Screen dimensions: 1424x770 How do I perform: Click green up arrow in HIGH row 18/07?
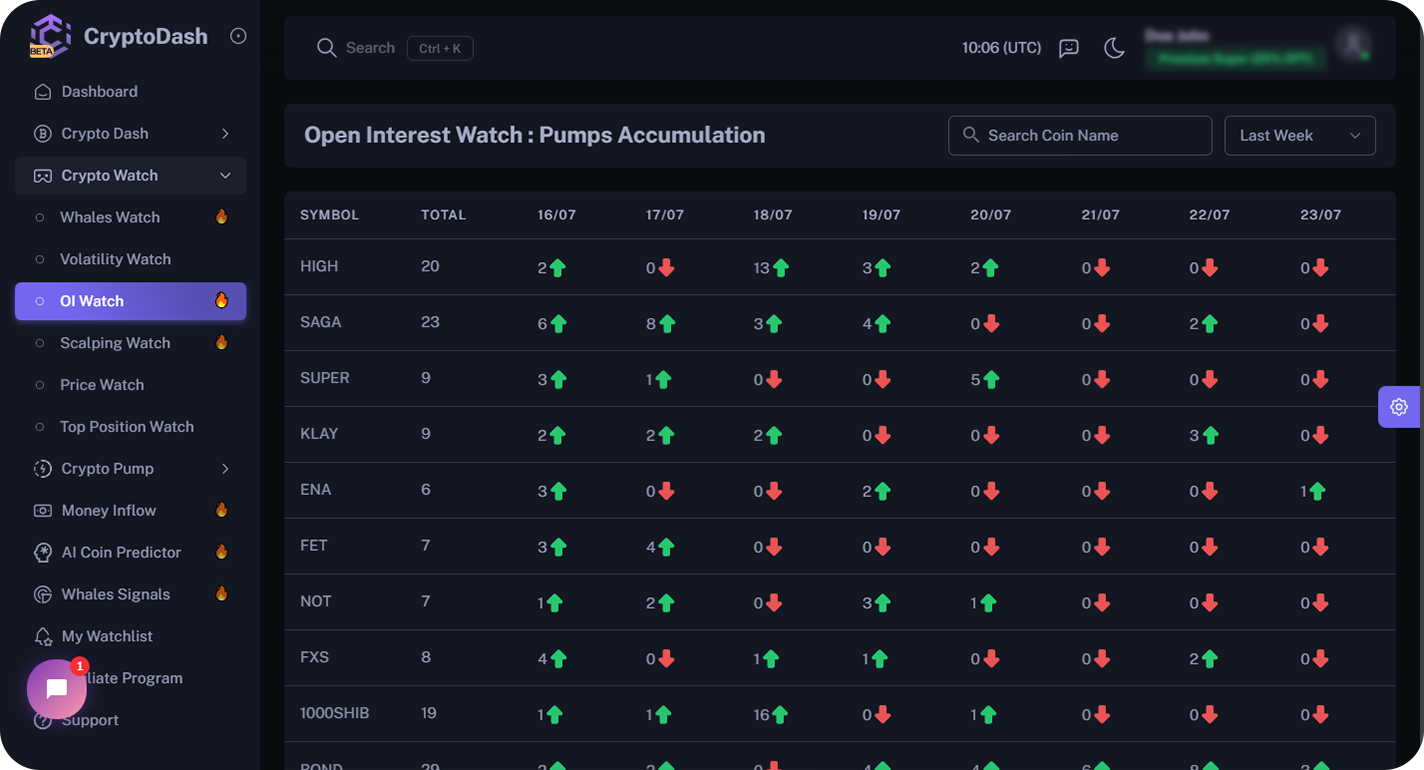[x=780, y=268]
